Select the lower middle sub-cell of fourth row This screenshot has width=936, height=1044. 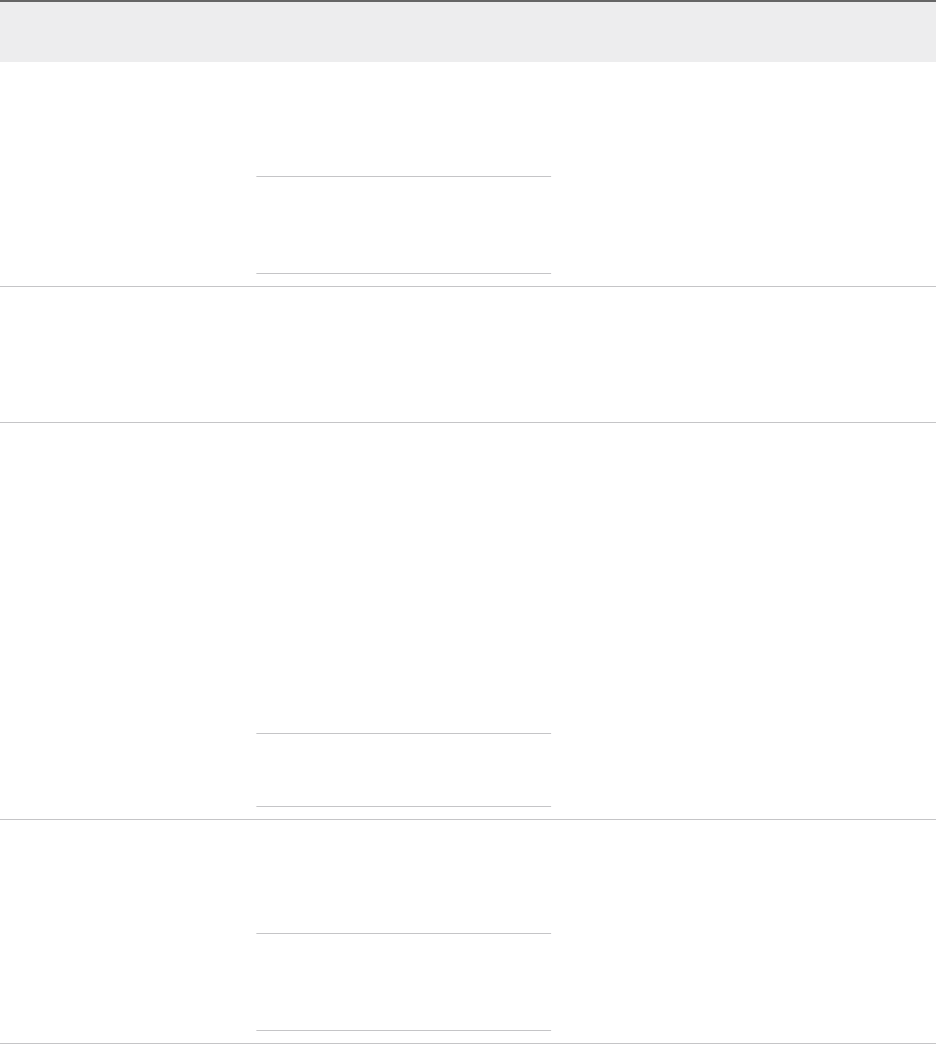(403, 982)
